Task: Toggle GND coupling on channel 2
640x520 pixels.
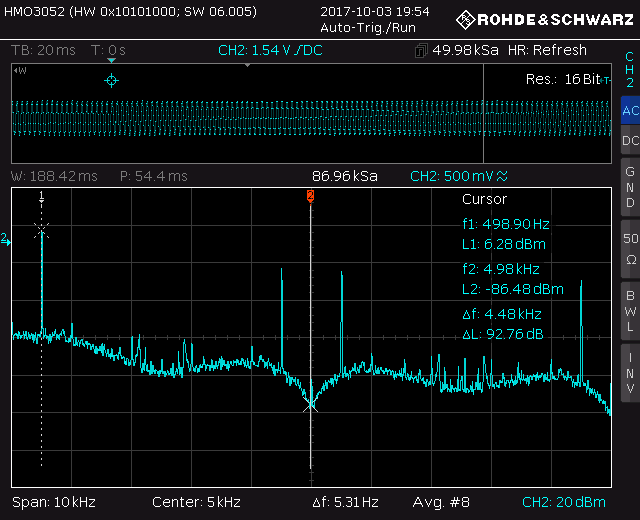Action: [x=629, y=187]
